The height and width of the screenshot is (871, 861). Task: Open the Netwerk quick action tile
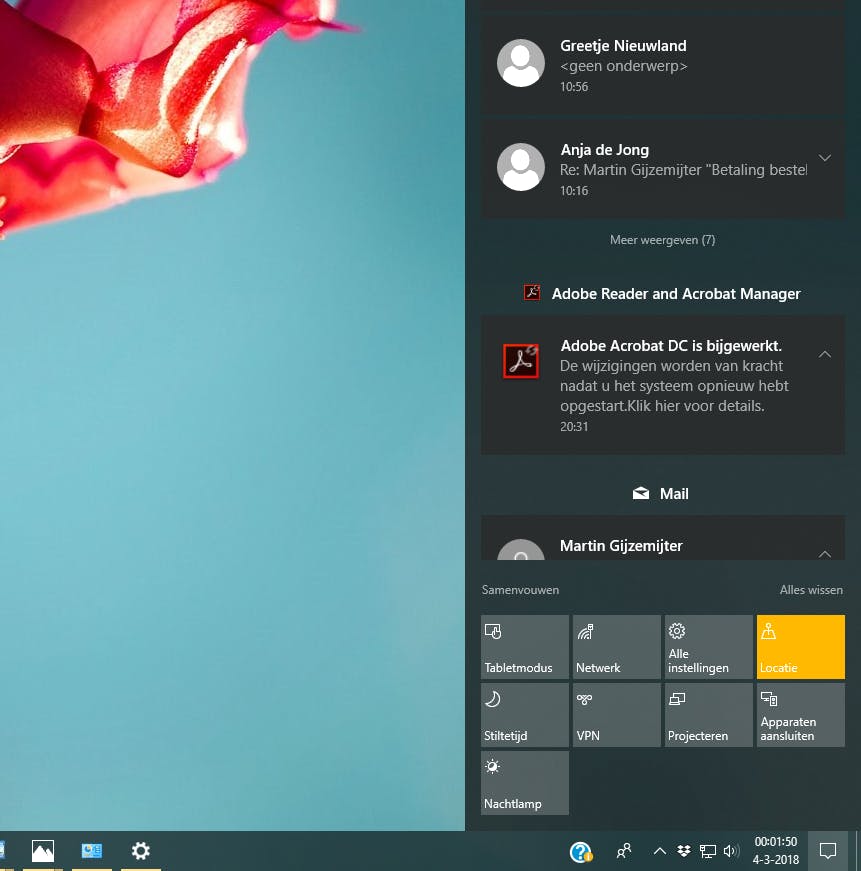pos(617,647)
